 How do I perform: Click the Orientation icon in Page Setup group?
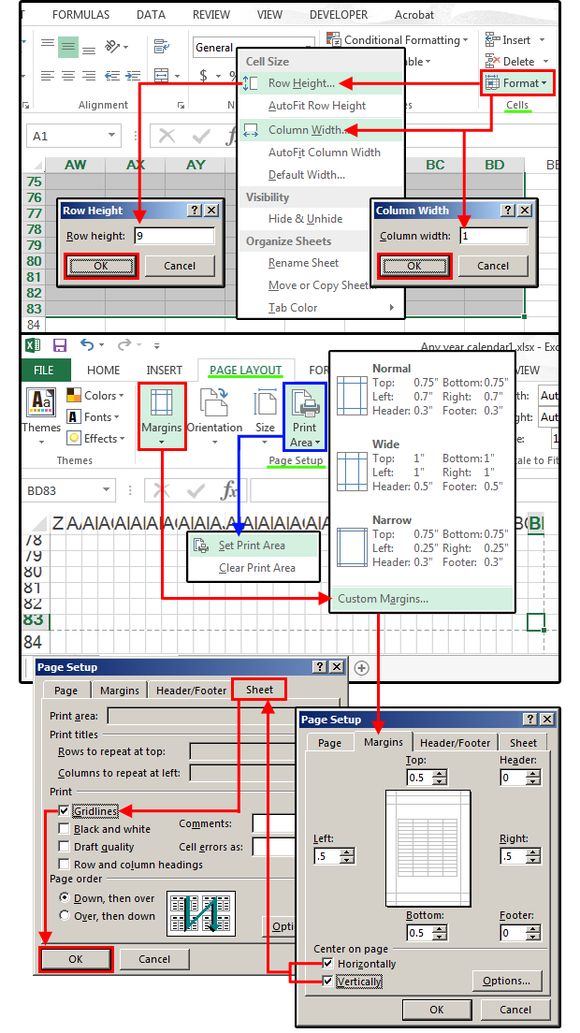coord(214,403)
